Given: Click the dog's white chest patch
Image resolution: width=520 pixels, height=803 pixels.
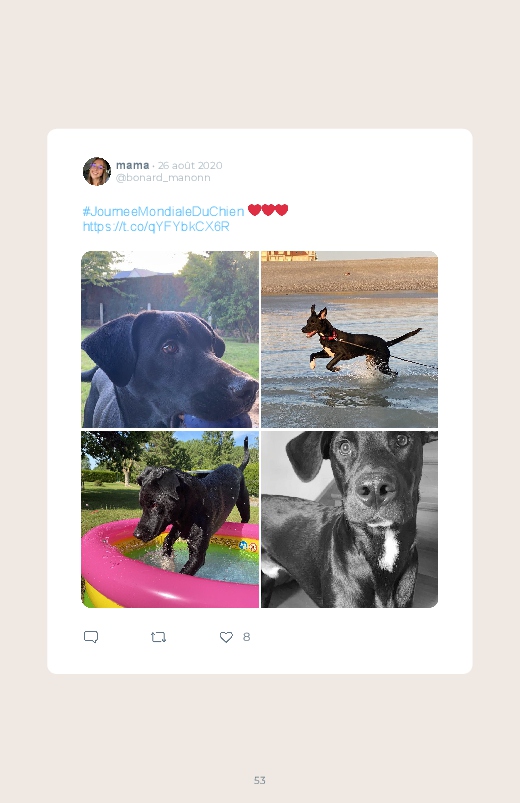Looking at the screenshot, I should pos(389,549).
